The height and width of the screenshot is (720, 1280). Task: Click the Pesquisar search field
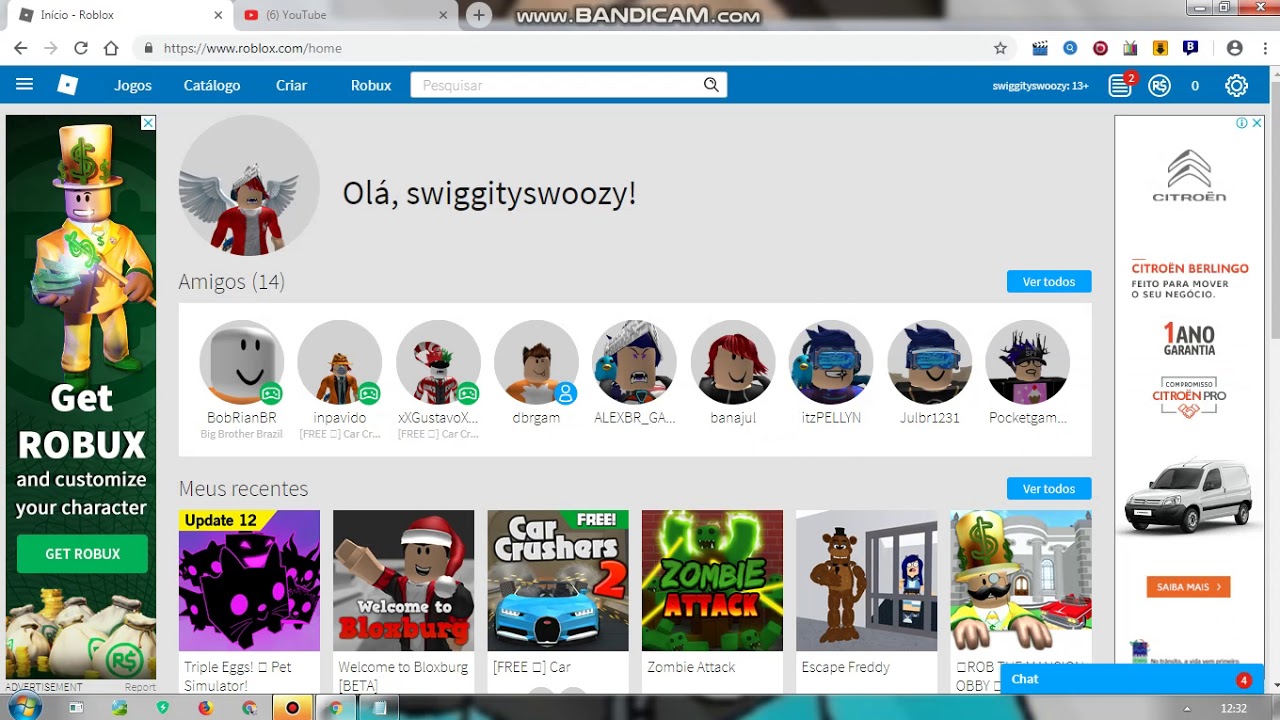click(568, 85)
